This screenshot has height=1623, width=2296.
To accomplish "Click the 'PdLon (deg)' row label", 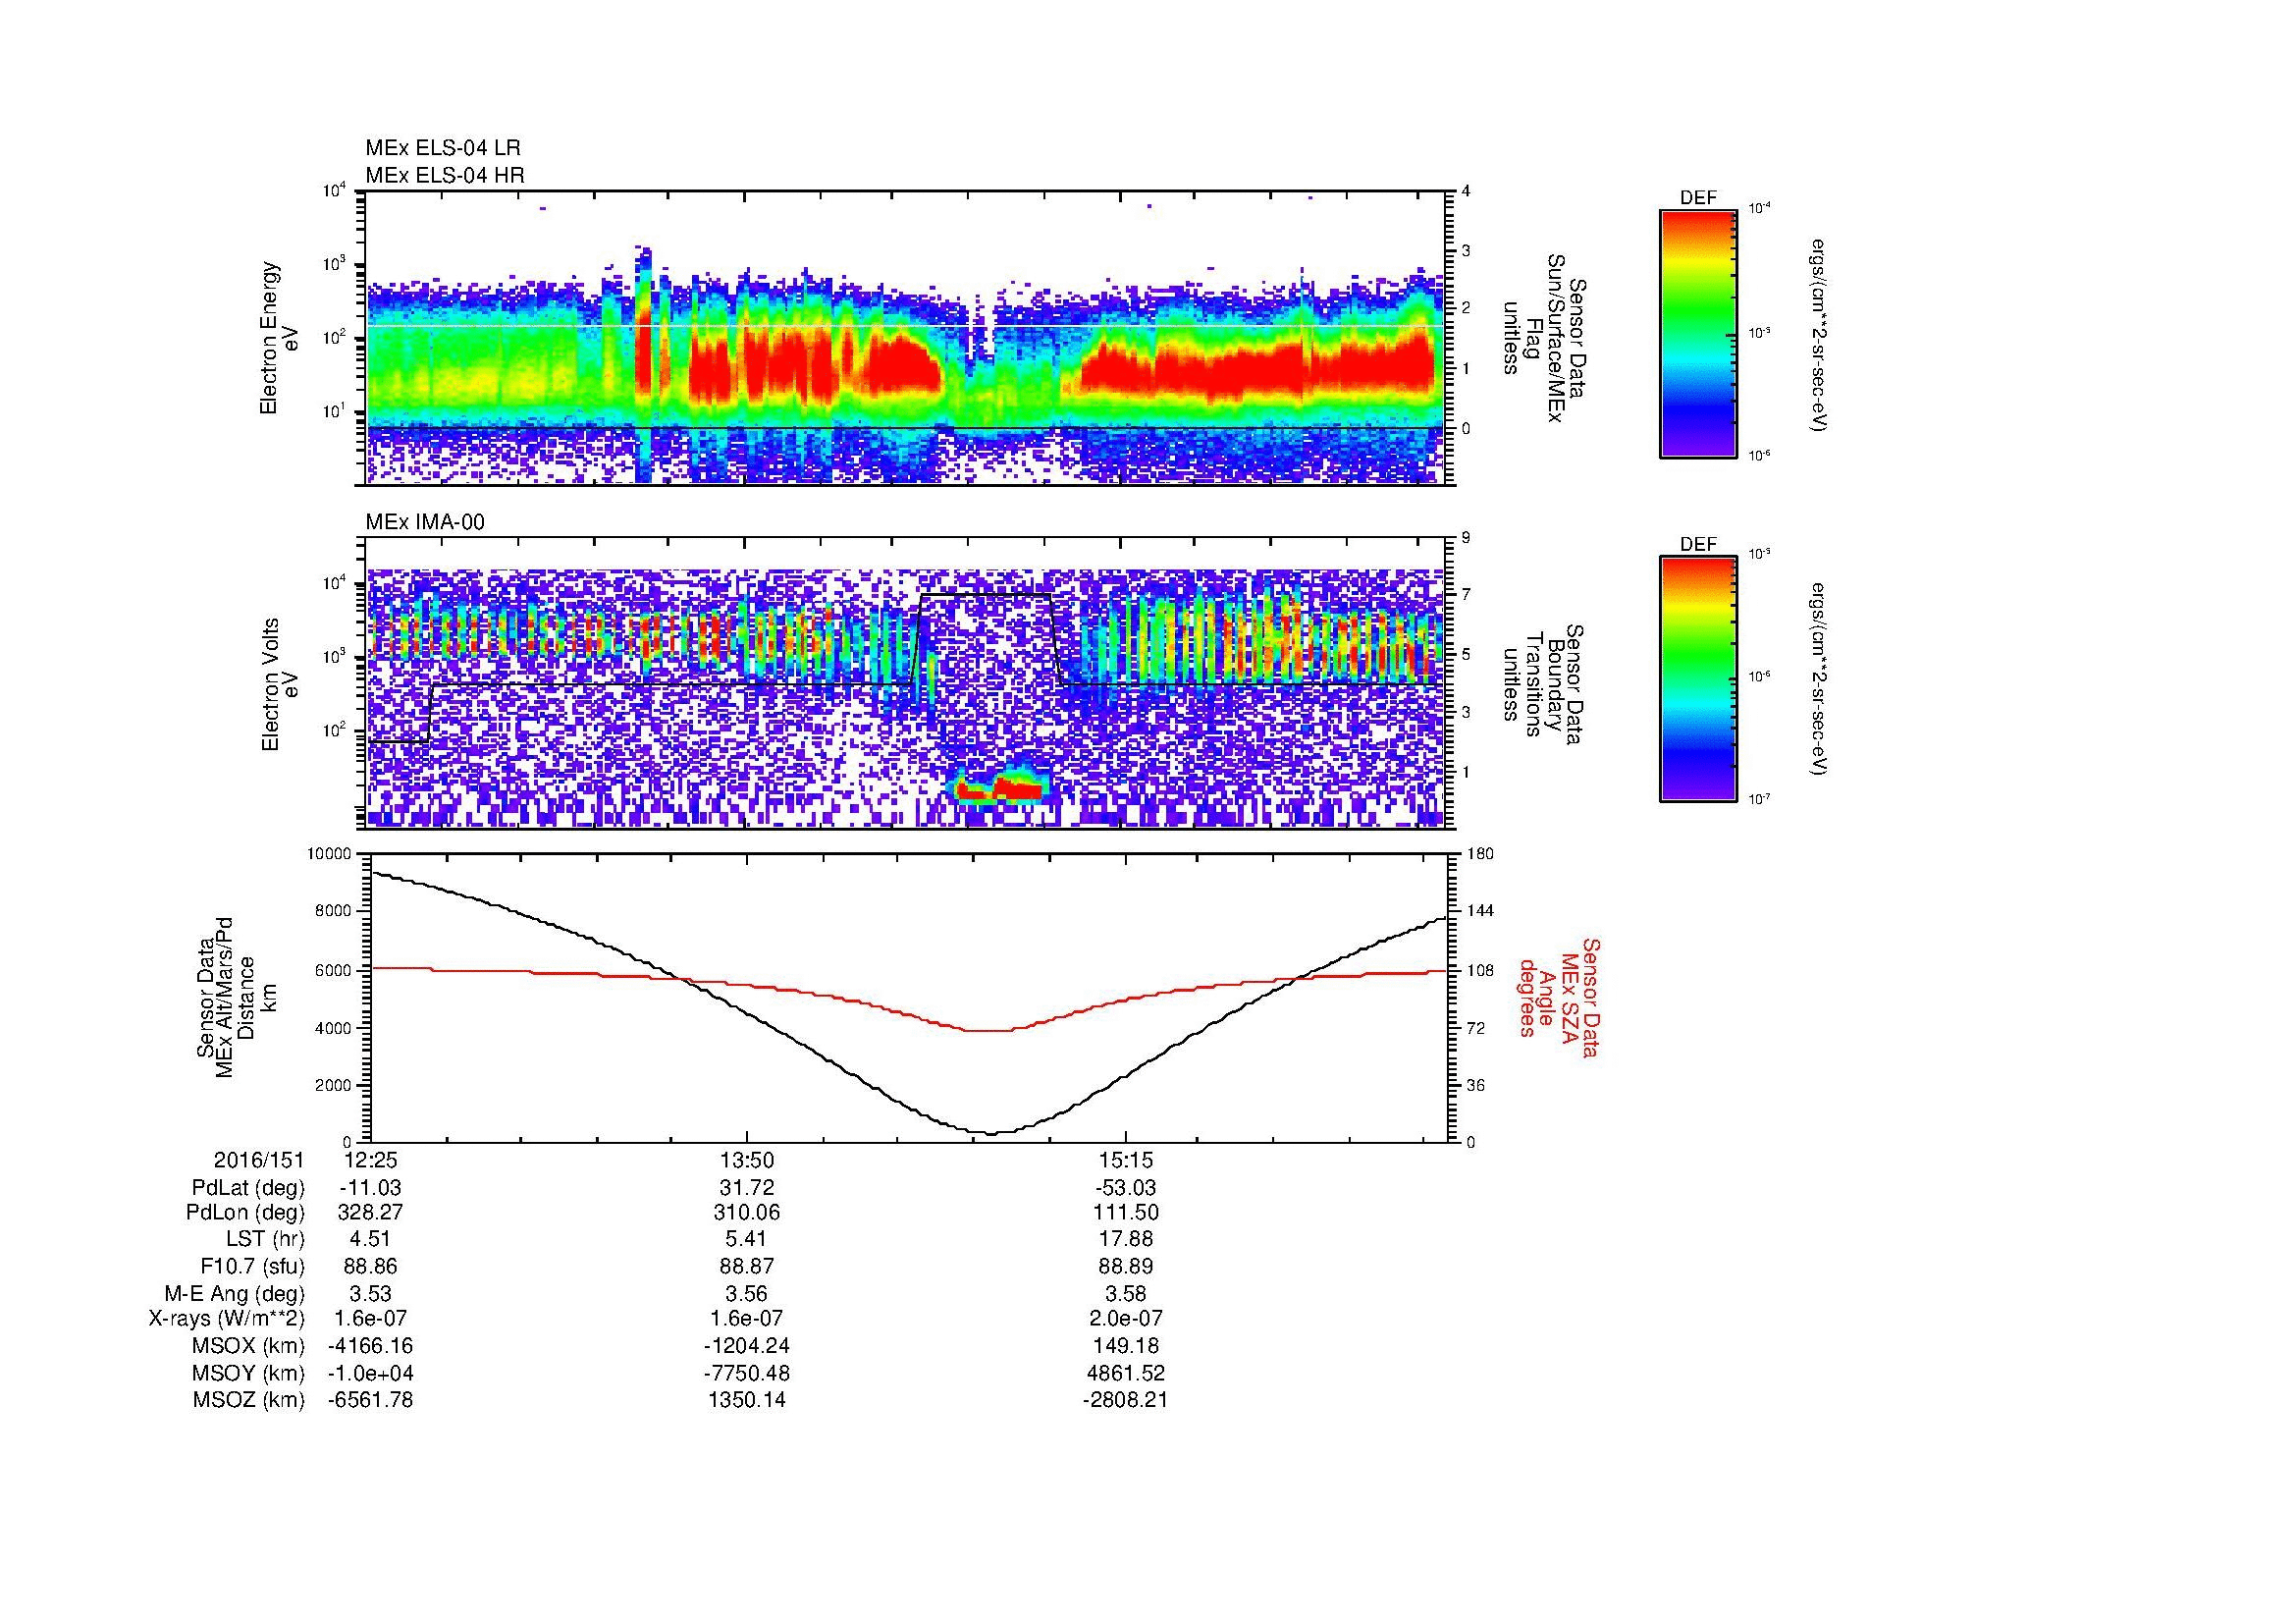I will point(247,1213).
